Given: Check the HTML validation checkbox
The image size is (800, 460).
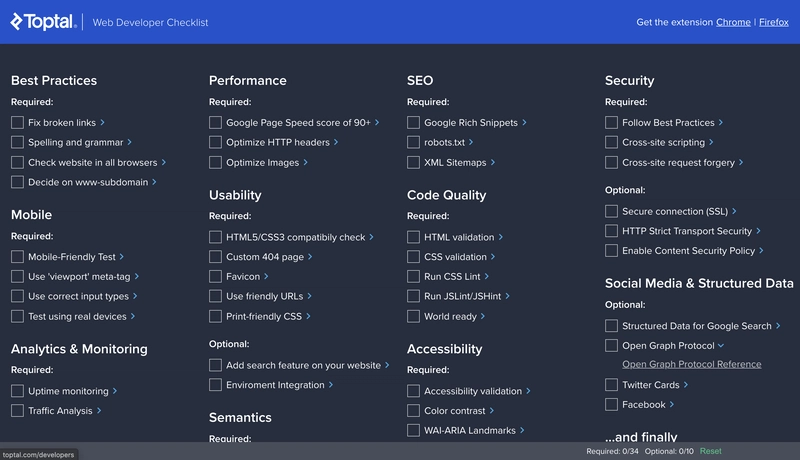Looking at the screenshot, I should coord(413,237).
